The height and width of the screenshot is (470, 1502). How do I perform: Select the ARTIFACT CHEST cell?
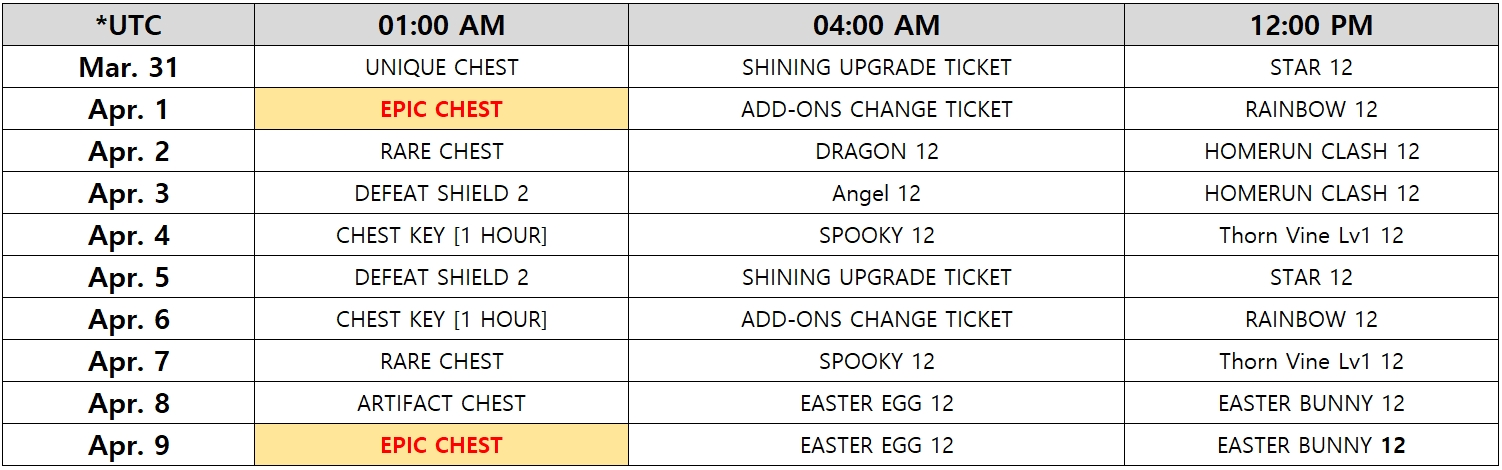(x=441, y=403)
